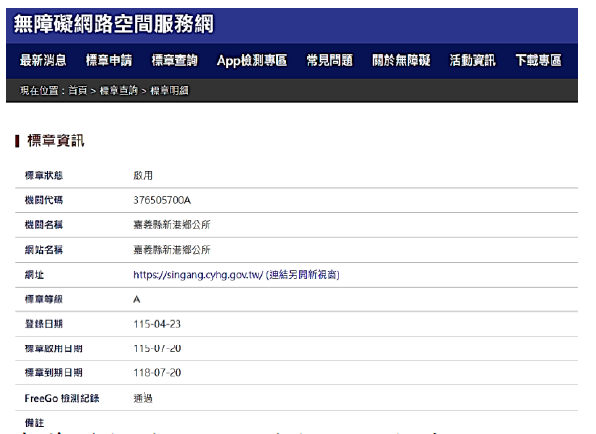Click the FreeGo 檢測紀錄 label
This screenshot has height=434, width=596.
pyautogui.click(x=62, y=398)
